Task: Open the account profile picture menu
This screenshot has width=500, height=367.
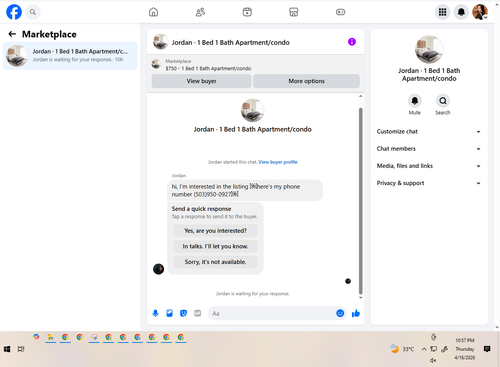Action: [480, 12]
